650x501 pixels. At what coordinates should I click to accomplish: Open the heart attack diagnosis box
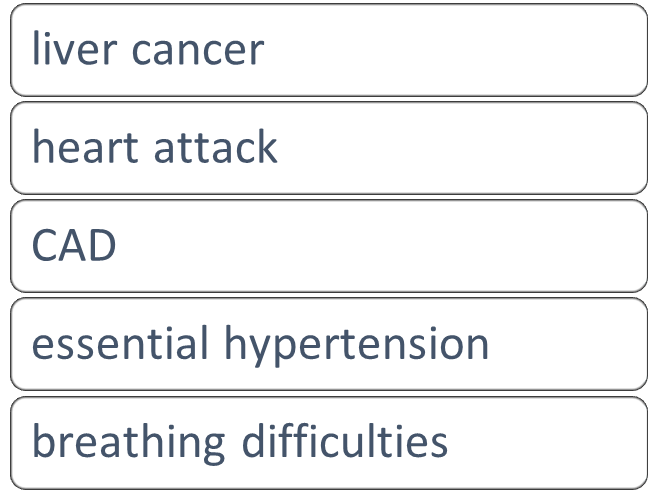tap(328, 148)
